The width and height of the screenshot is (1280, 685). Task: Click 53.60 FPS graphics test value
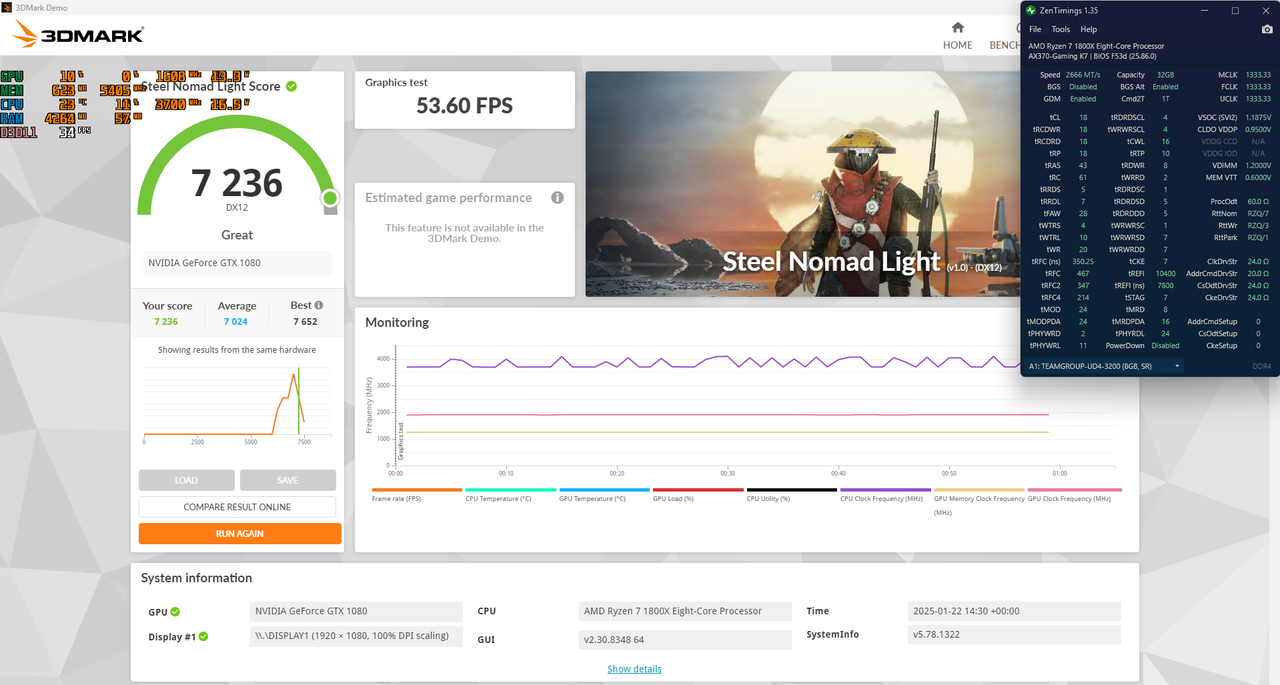tap(464, 105)
